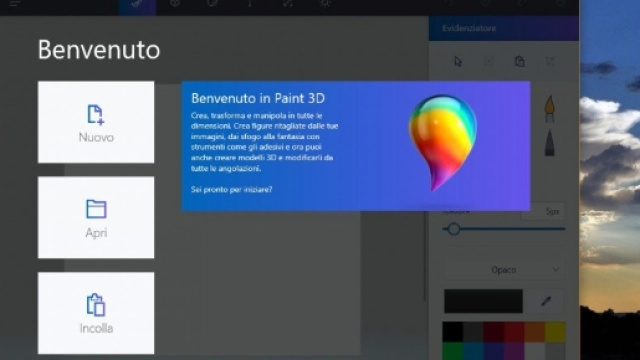Click the thickness slider handle

(453, 229)
